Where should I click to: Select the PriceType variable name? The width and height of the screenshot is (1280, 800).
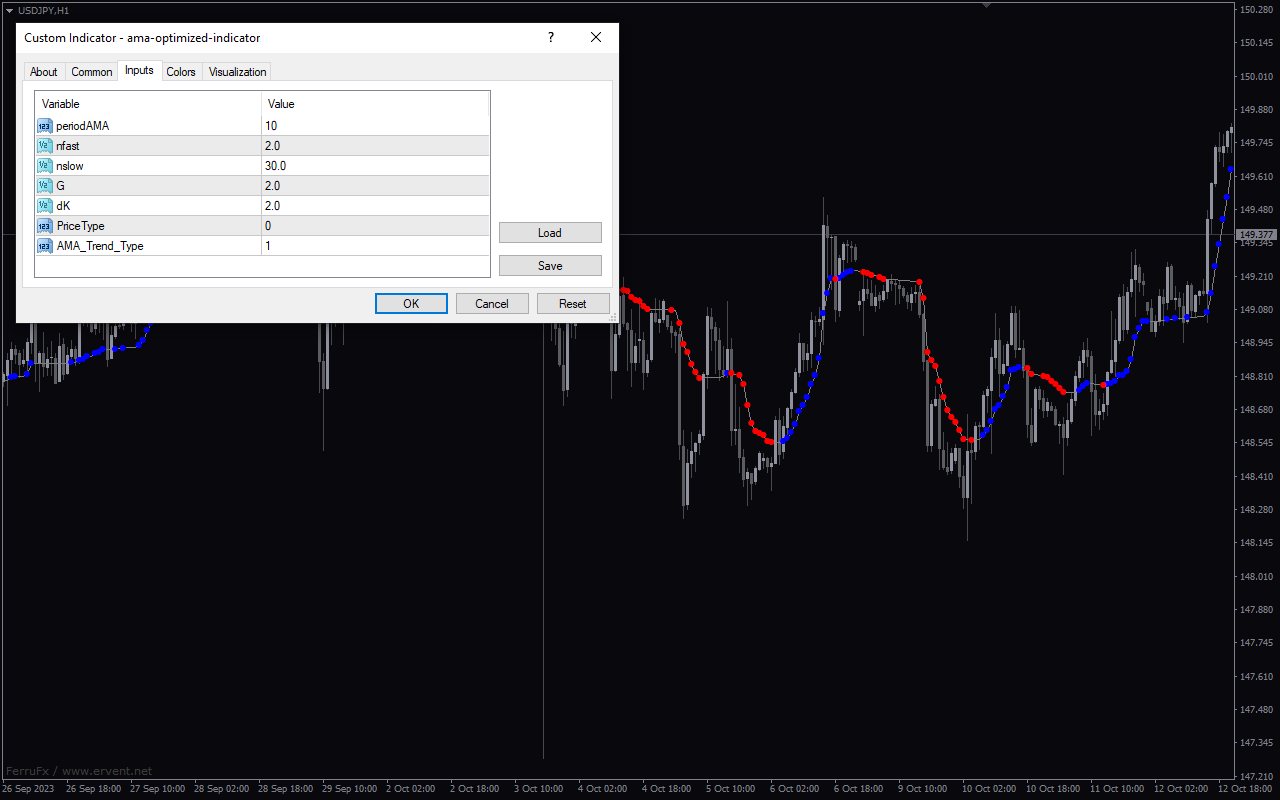click(80, 226)
